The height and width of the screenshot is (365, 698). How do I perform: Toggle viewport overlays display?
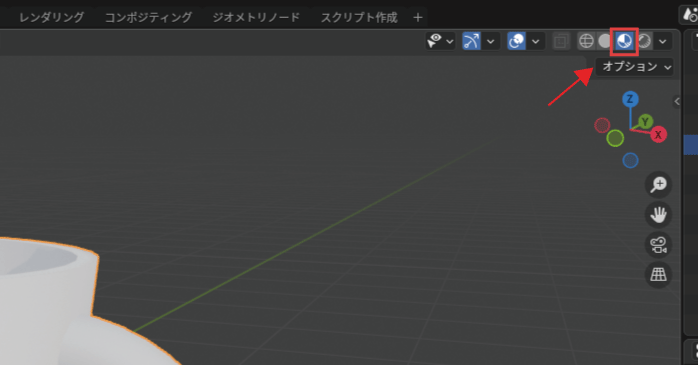click(x=516, y=41)
